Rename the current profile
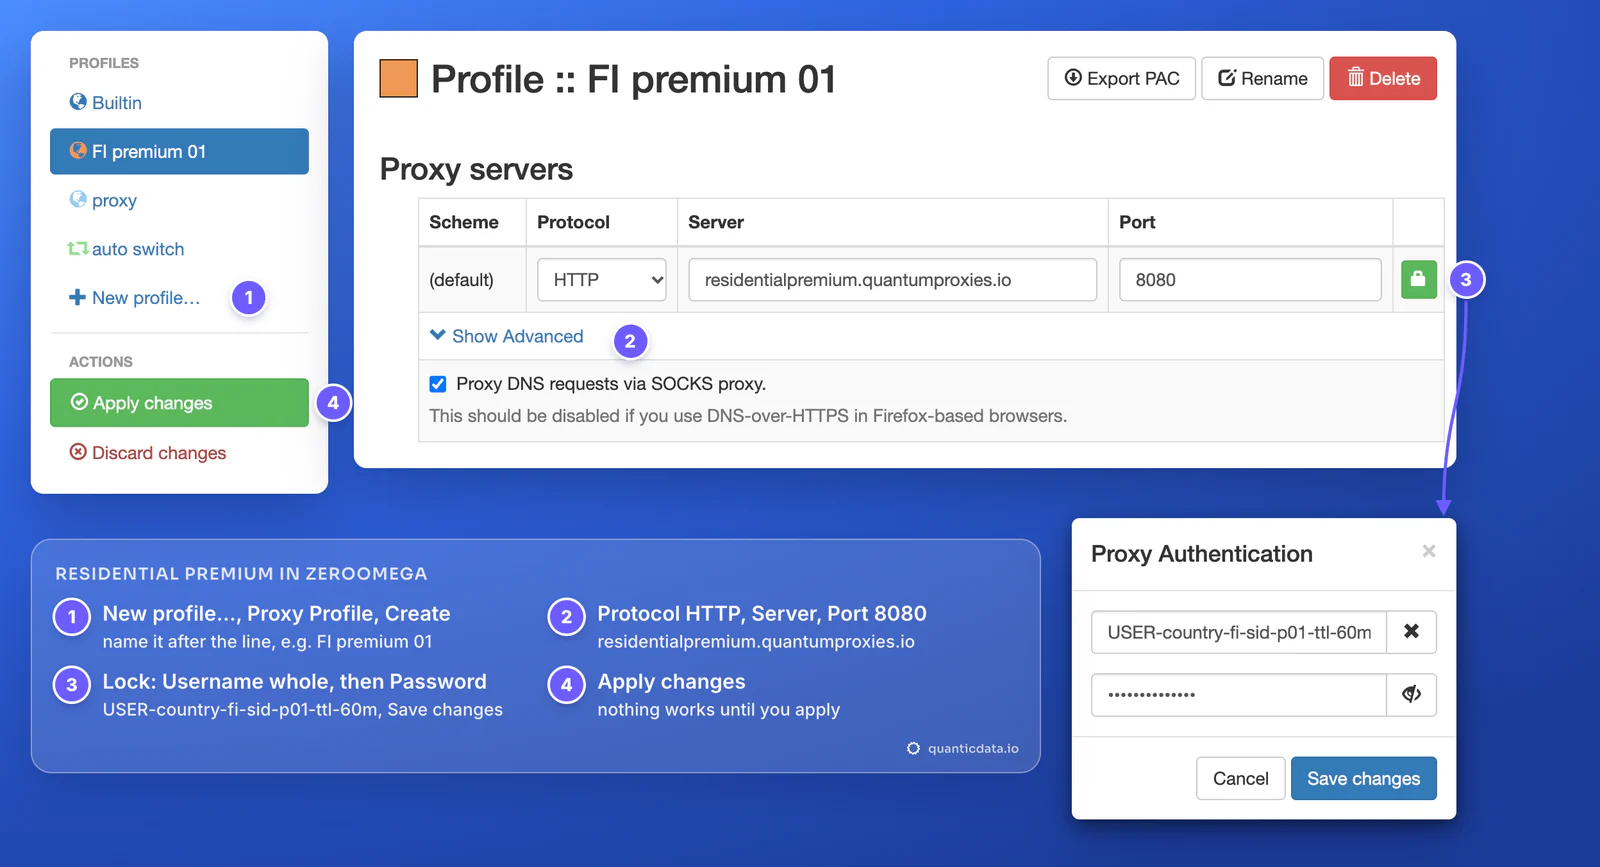This screenshot has height=867, width=1600. (1262, 78)
